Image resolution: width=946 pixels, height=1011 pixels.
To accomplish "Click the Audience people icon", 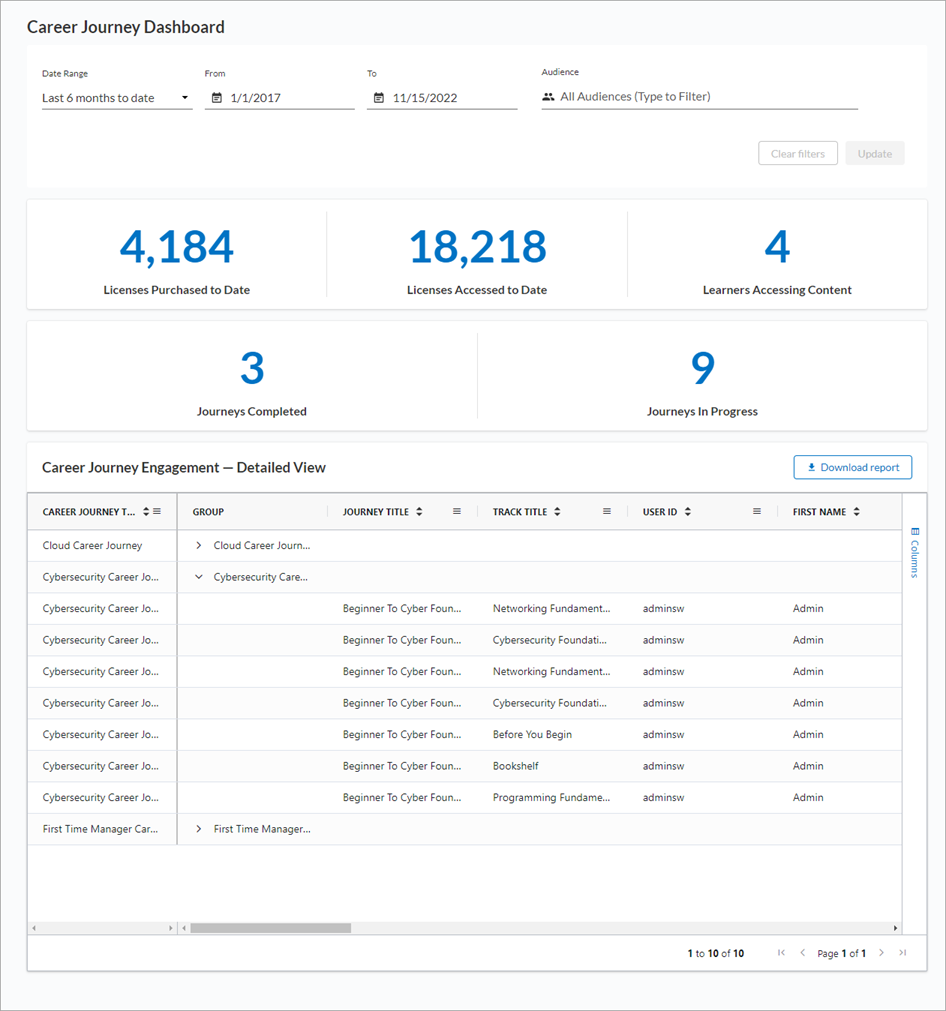I will 548,97.
